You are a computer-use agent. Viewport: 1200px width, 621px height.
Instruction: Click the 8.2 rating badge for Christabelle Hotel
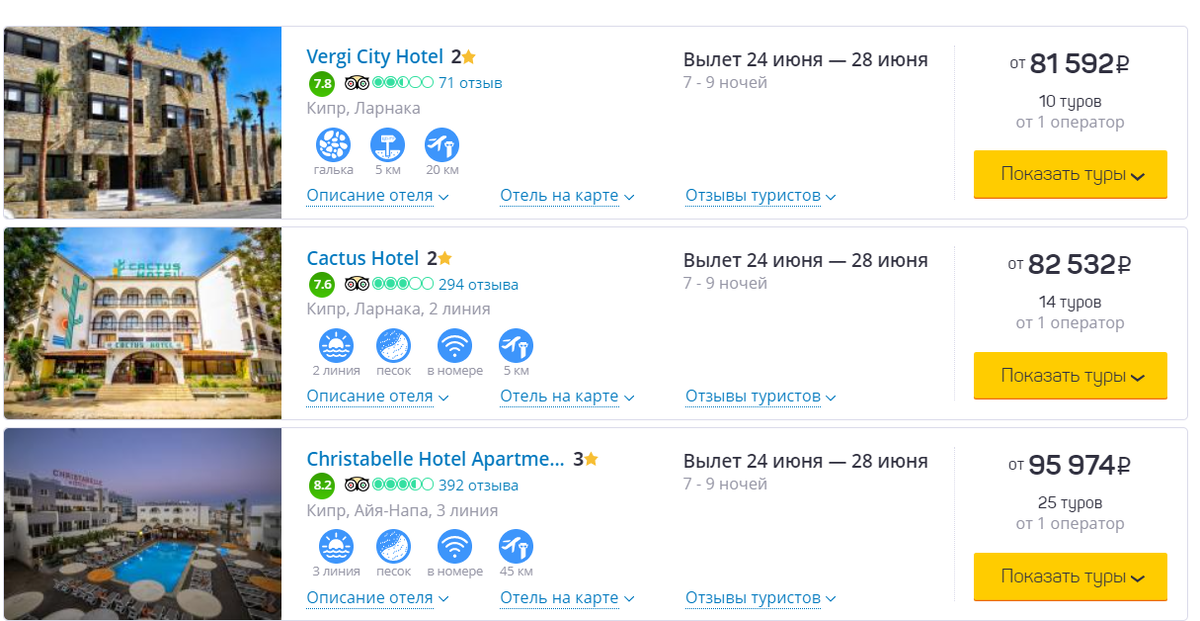322,486
